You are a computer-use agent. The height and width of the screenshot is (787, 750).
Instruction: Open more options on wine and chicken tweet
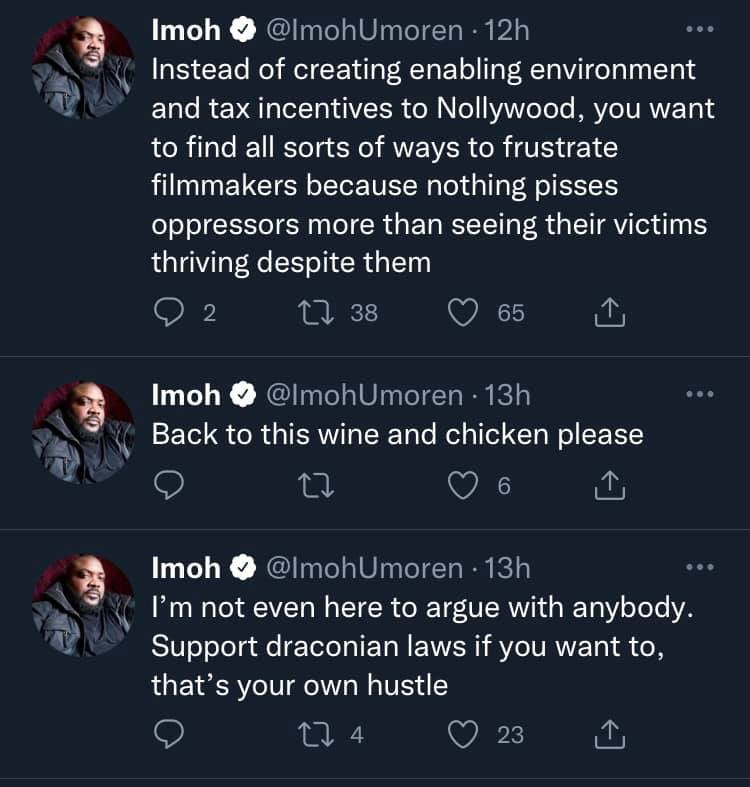700,394
